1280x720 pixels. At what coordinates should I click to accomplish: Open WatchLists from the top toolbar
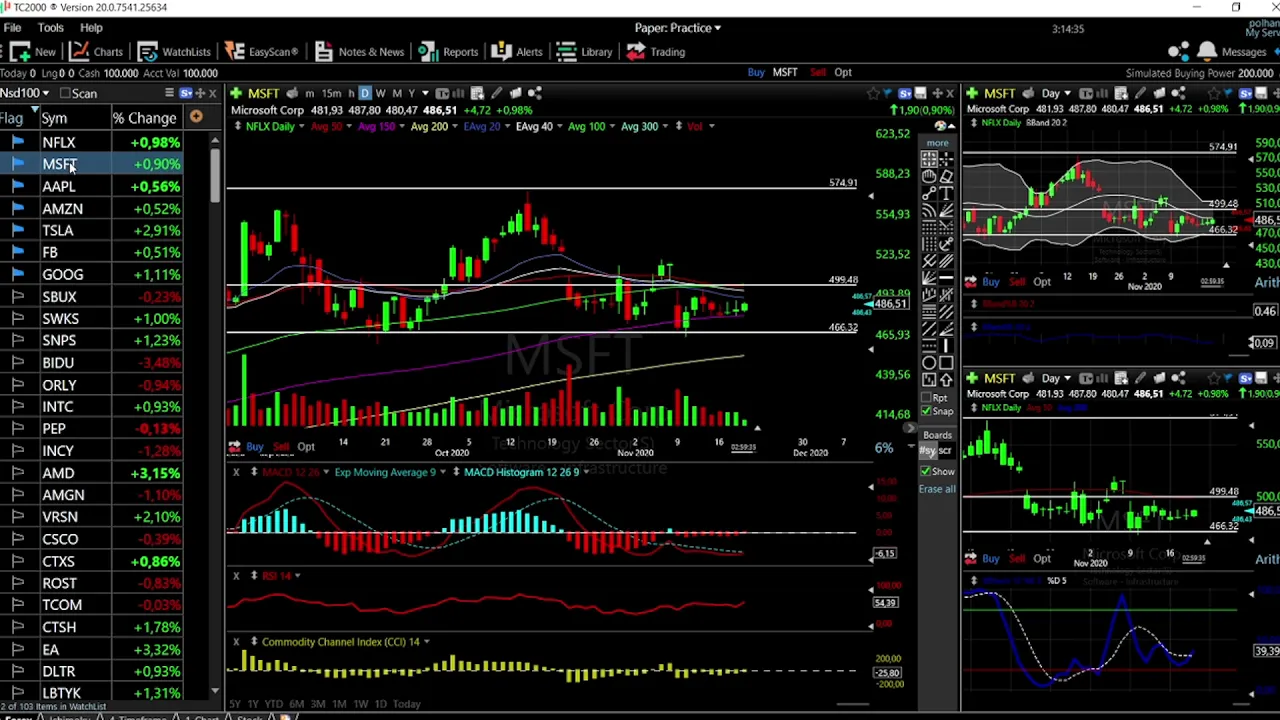(174, 52)
